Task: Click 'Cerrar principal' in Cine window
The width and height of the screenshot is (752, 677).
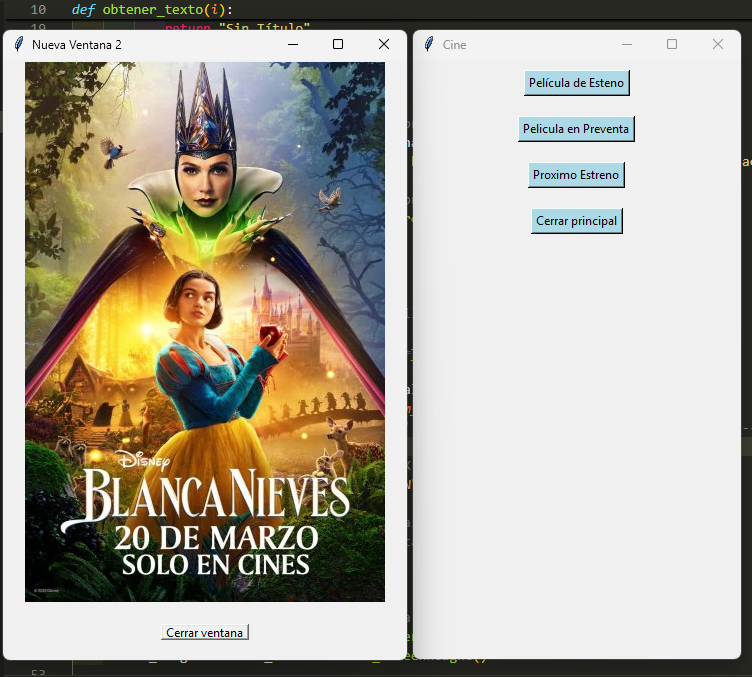Action: coord(576,221)
